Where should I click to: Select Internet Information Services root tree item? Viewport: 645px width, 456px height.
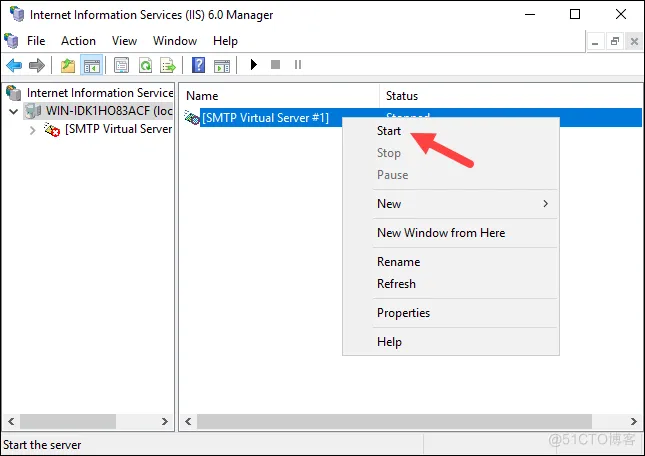99,93
